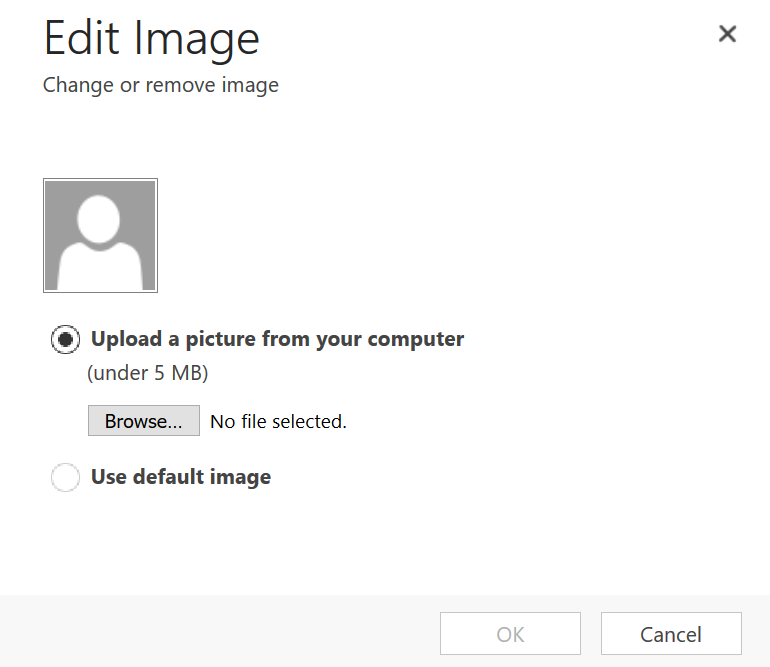Cancel the image edit dialog
Viewport: 770px width, 667px height.
point(670,634)
